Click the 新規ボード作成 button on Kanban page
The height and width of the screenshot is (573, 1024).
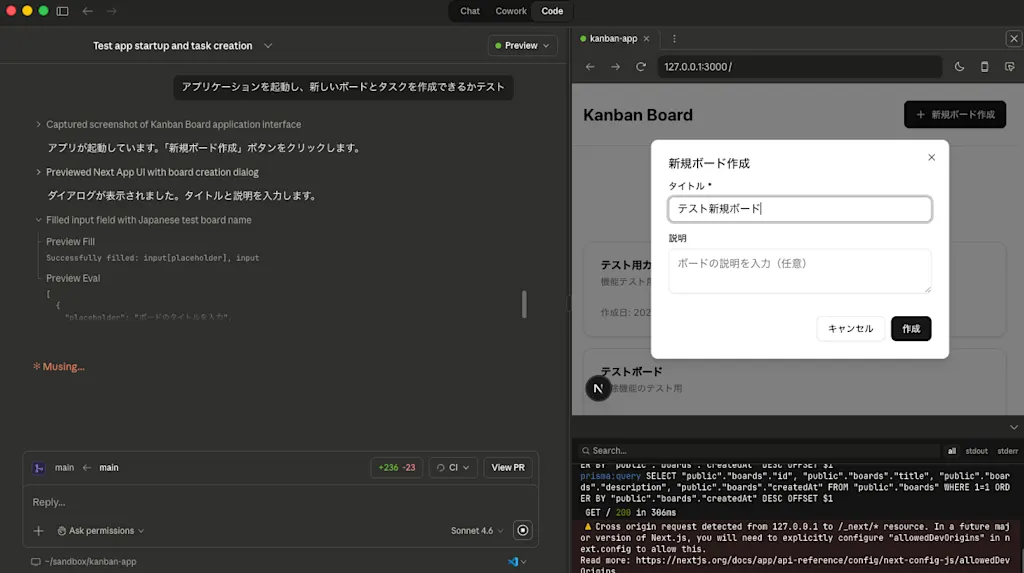(x=955, y=114)
